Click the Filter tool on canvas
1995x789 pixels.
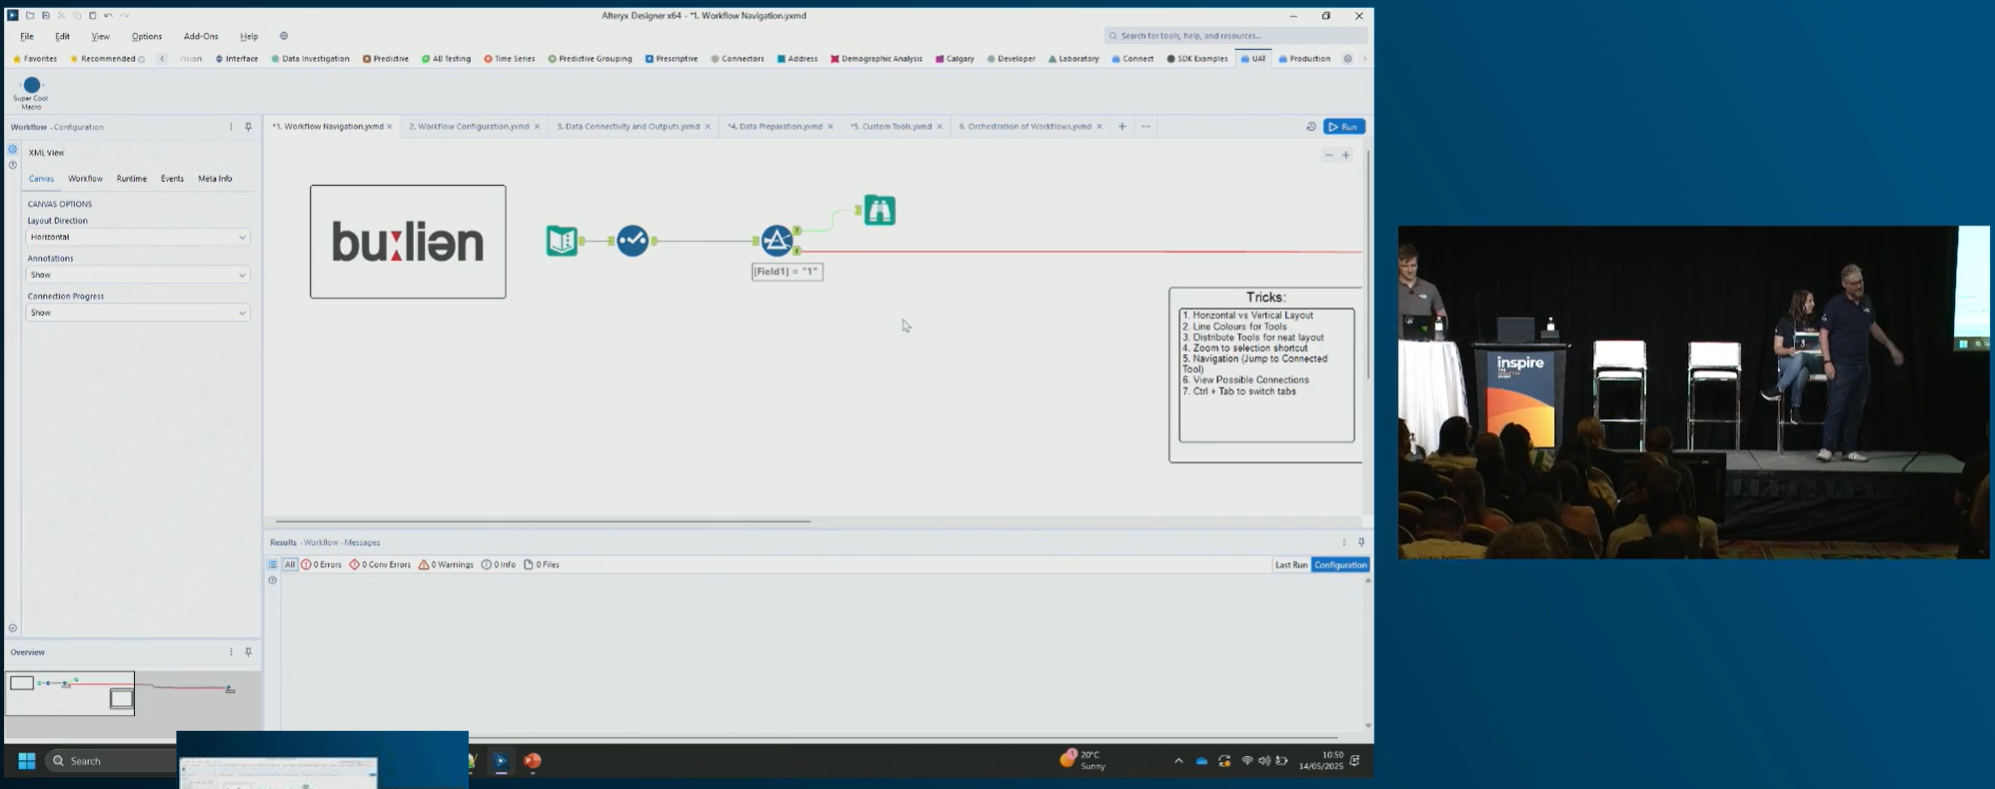pos(777,240)
